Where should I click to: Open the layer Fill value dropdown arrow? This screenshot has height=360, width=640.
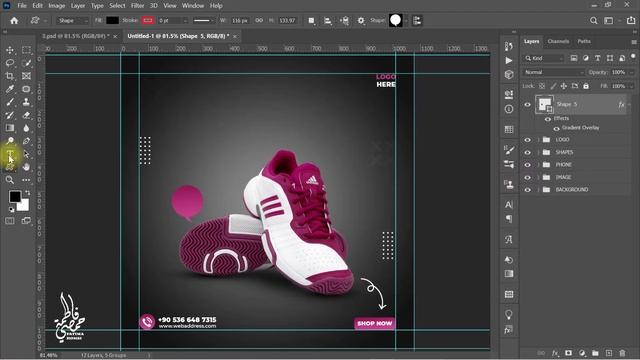tap(631, 86)
